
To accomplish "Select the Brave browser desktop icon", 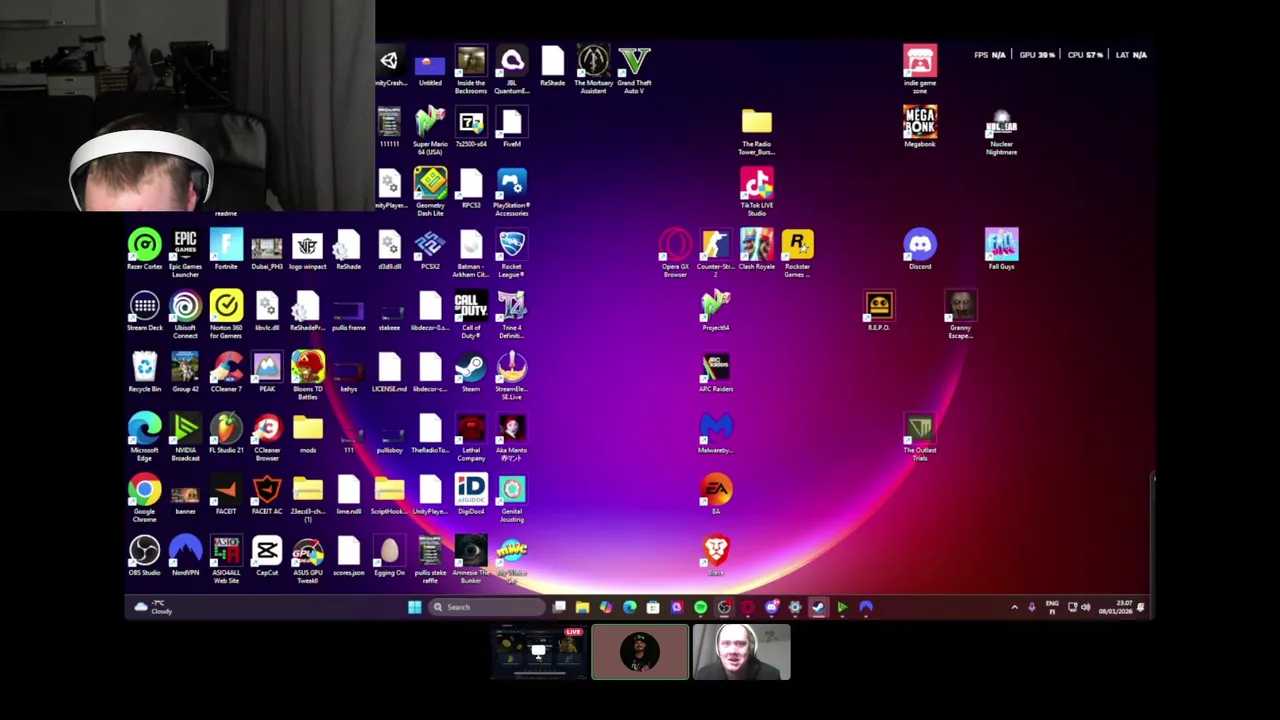I will click(716, 554).
